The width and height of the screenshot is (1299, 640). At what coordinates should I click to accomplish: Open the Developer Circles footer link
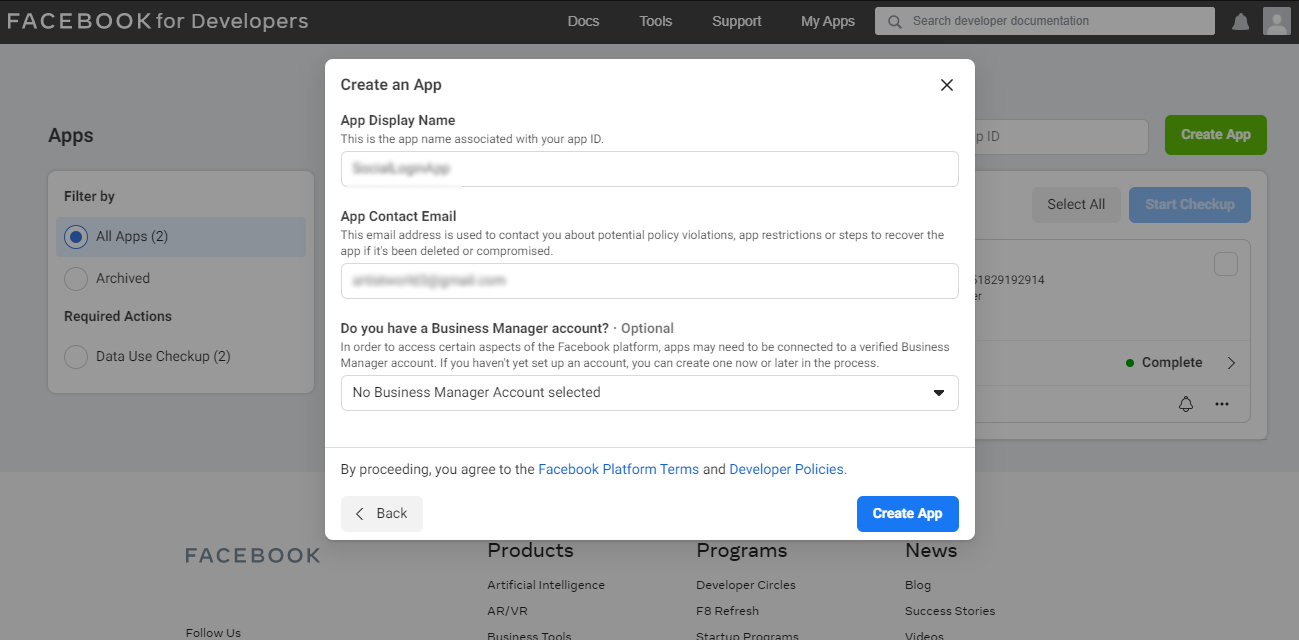746,585
